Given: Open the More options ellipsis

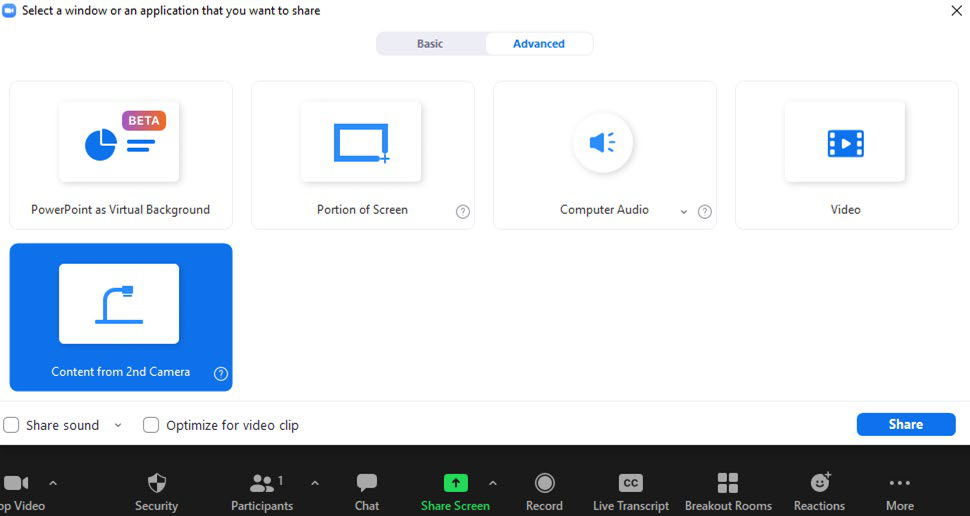Looking at the screenshot, I should tap(899, 483).
